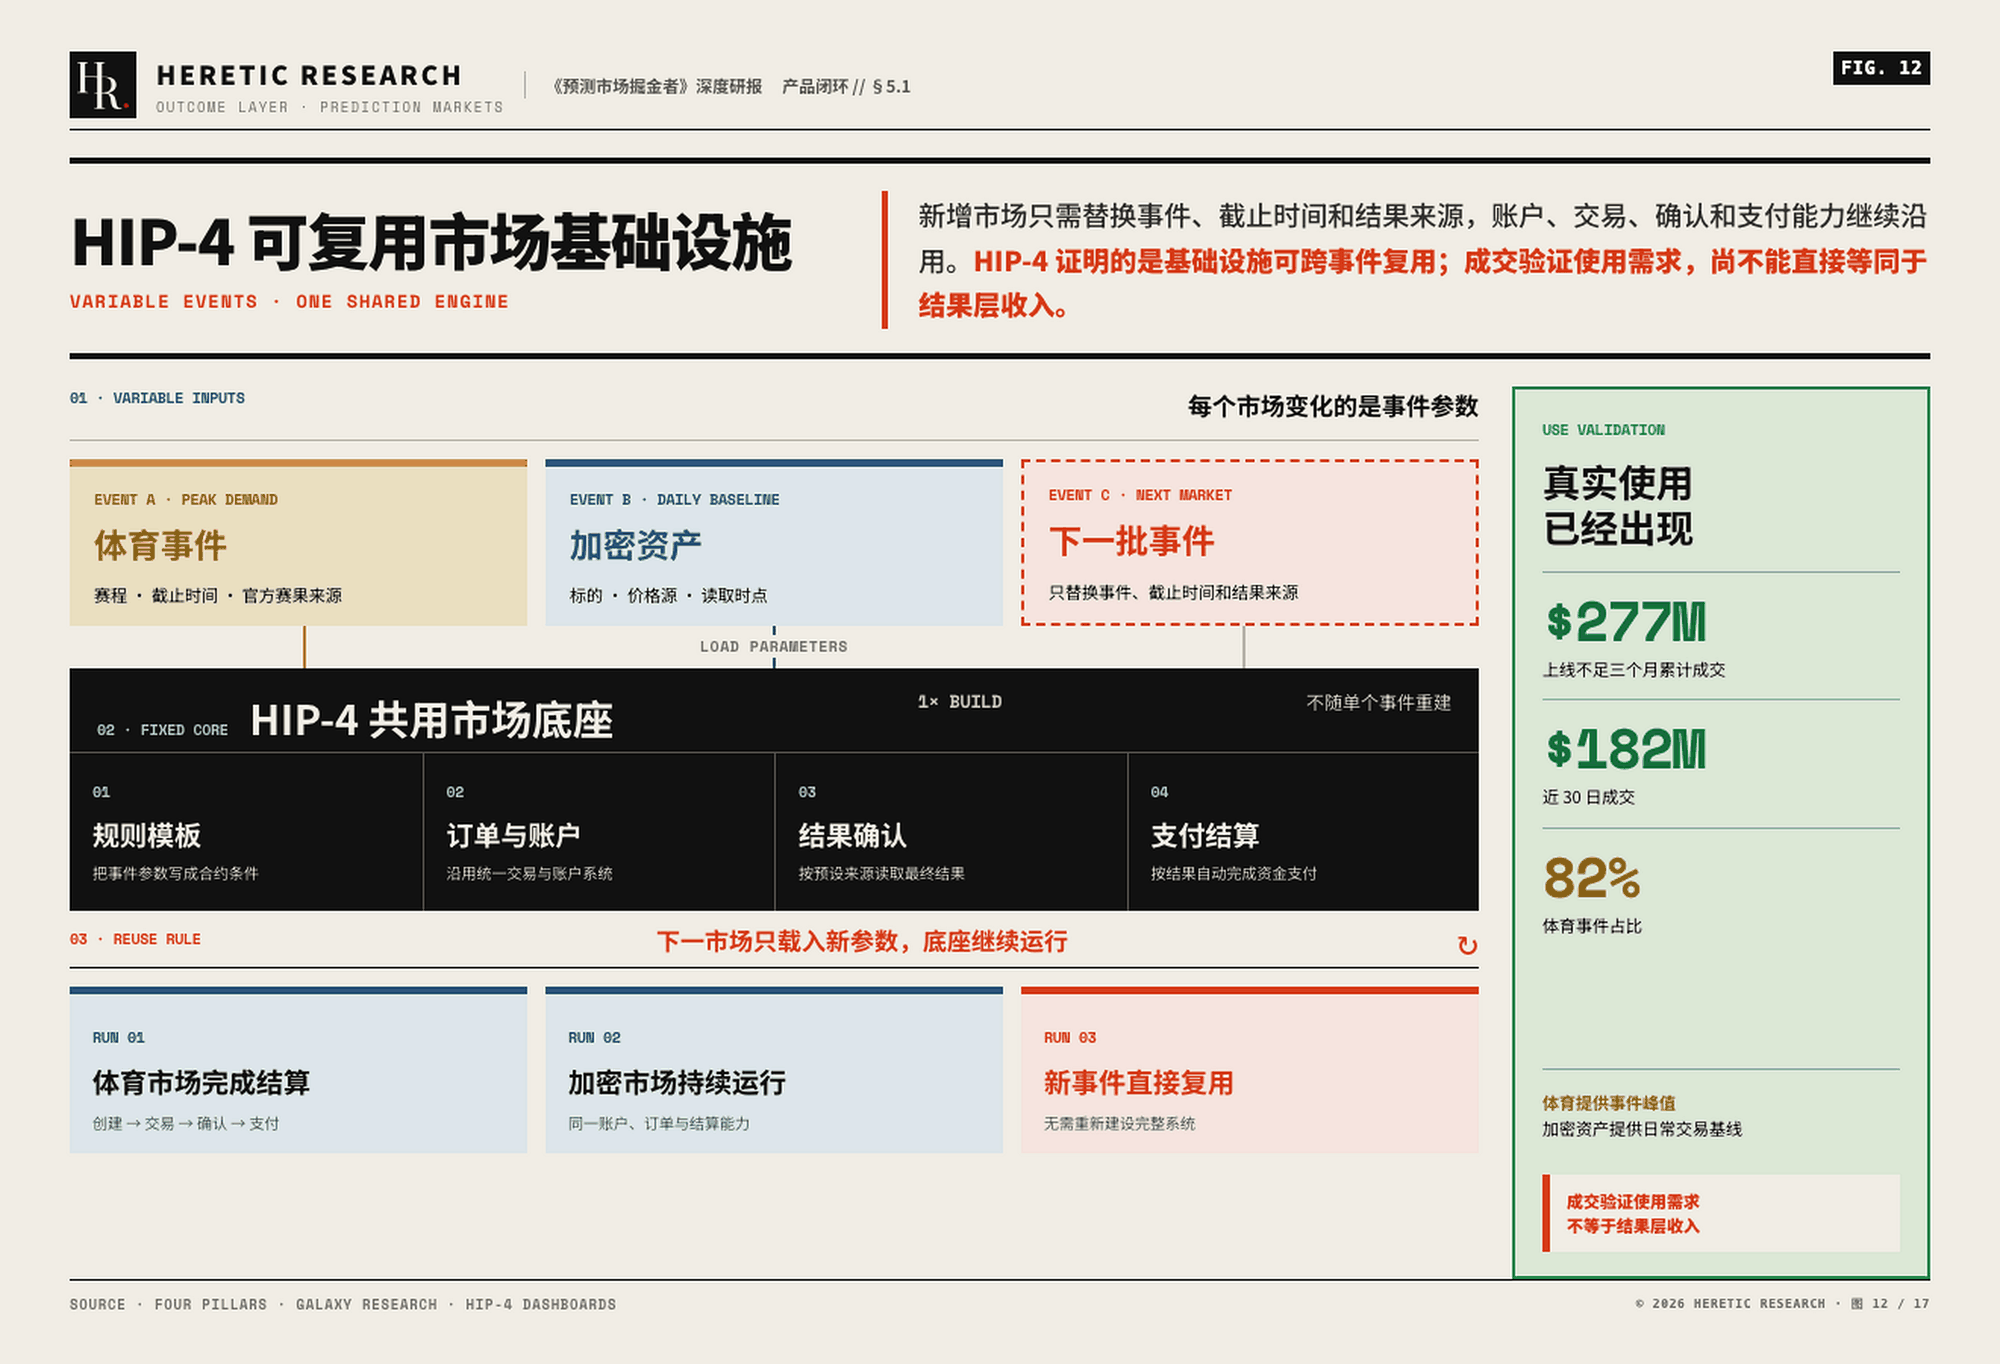
Task: Click '加密资产提供日常交易基线' text
Action: click(x=1642, y=1129)
